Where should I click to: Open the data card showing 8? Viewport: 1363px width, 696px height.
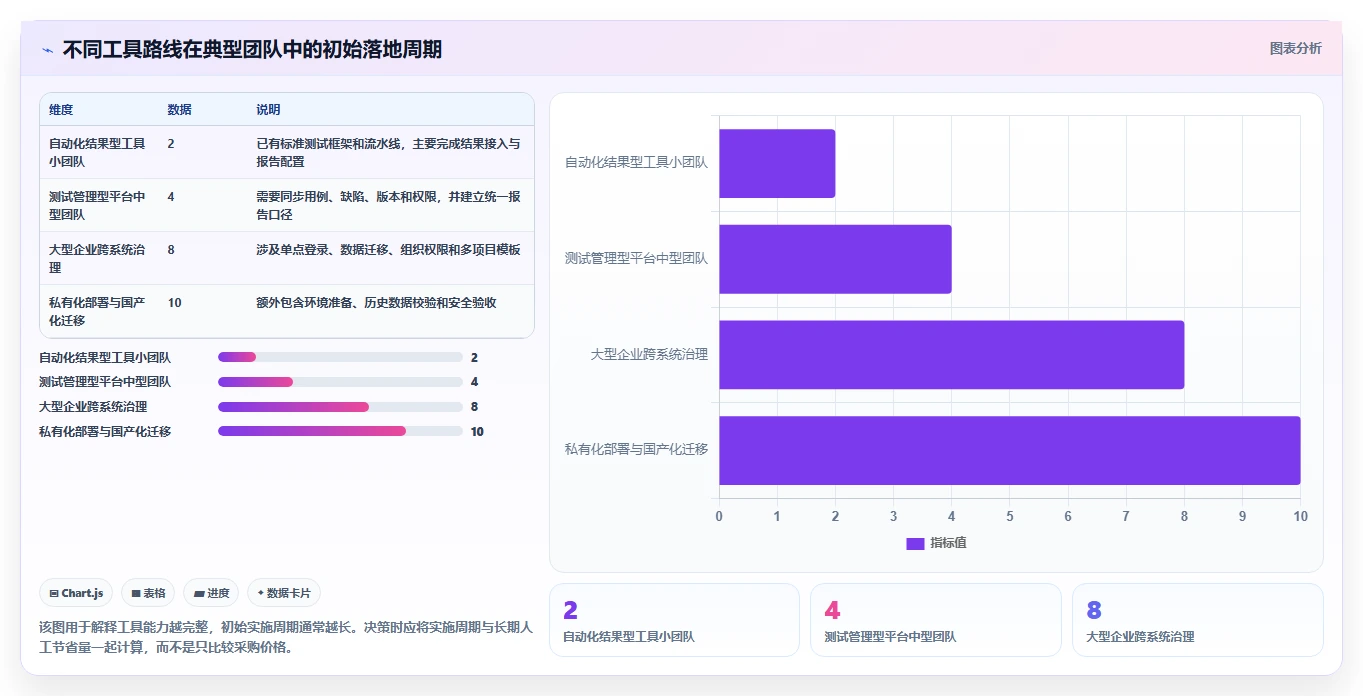click(1198, 620)
